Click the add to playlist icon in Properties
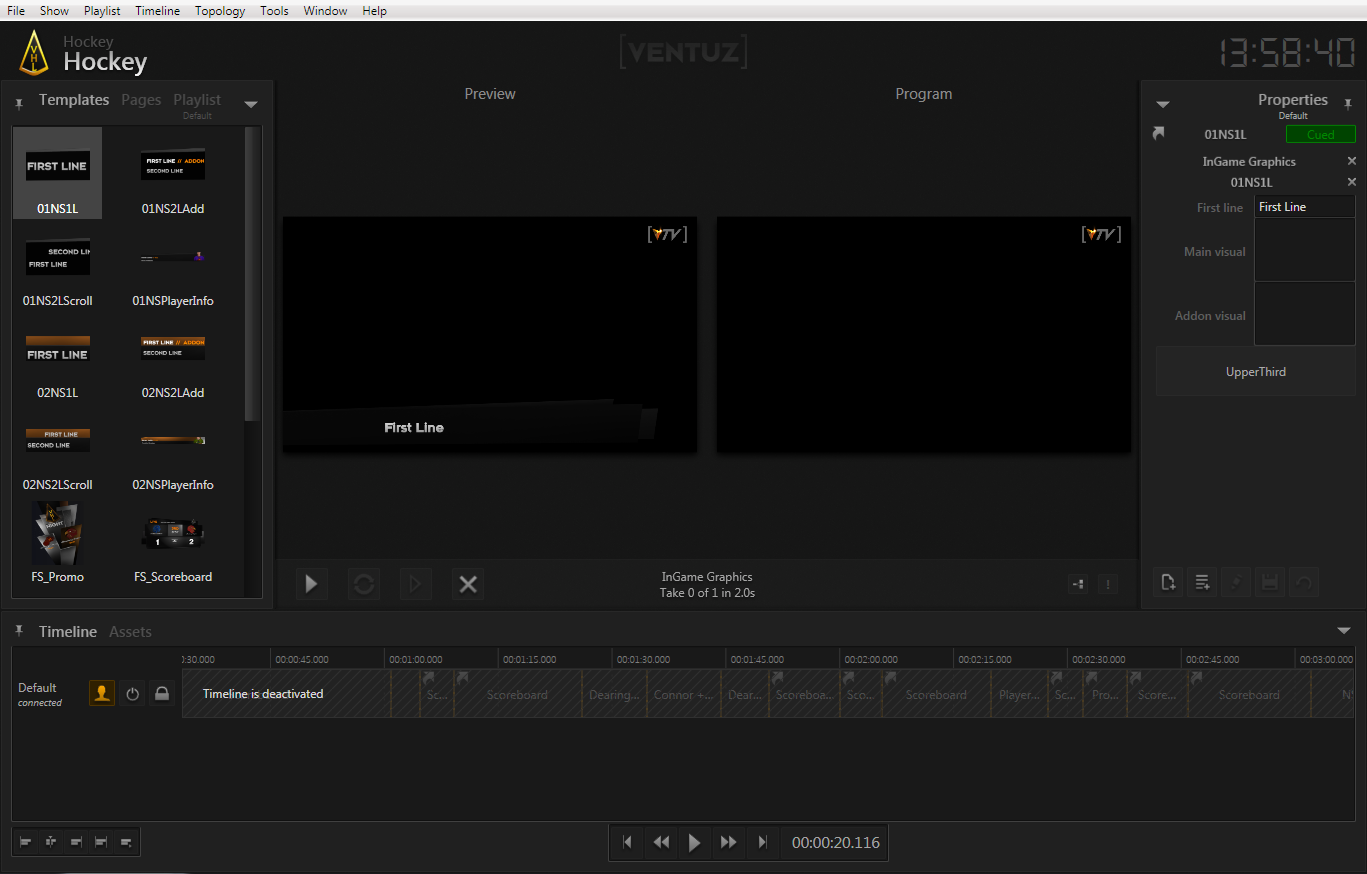This screenshot has height=874, width=1367. pos(1202,582)
